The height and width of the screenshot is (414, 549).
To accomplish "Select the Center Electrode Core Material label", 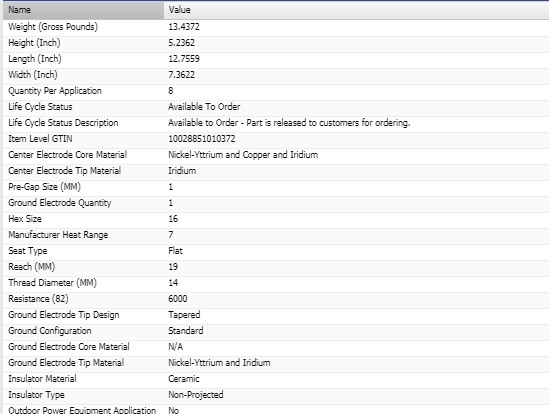I will coord(68,155).
